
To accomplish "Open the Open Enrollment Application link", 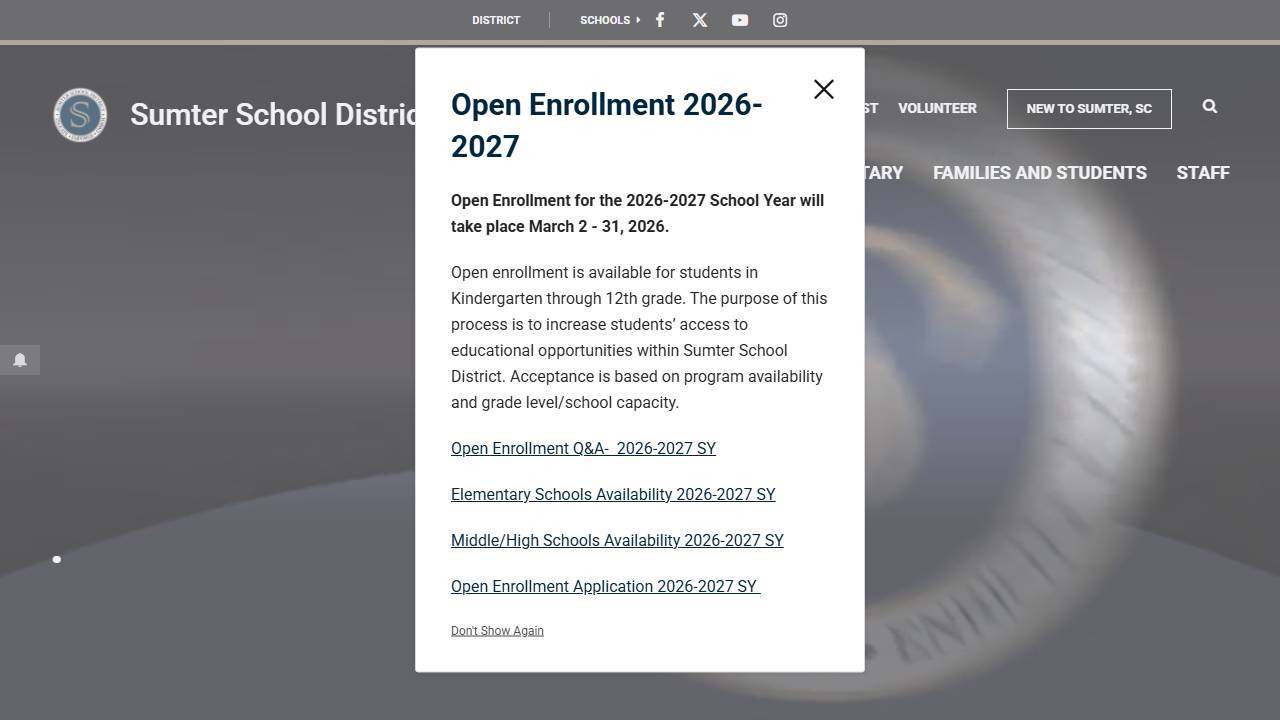I will click(x=605, y=587).
